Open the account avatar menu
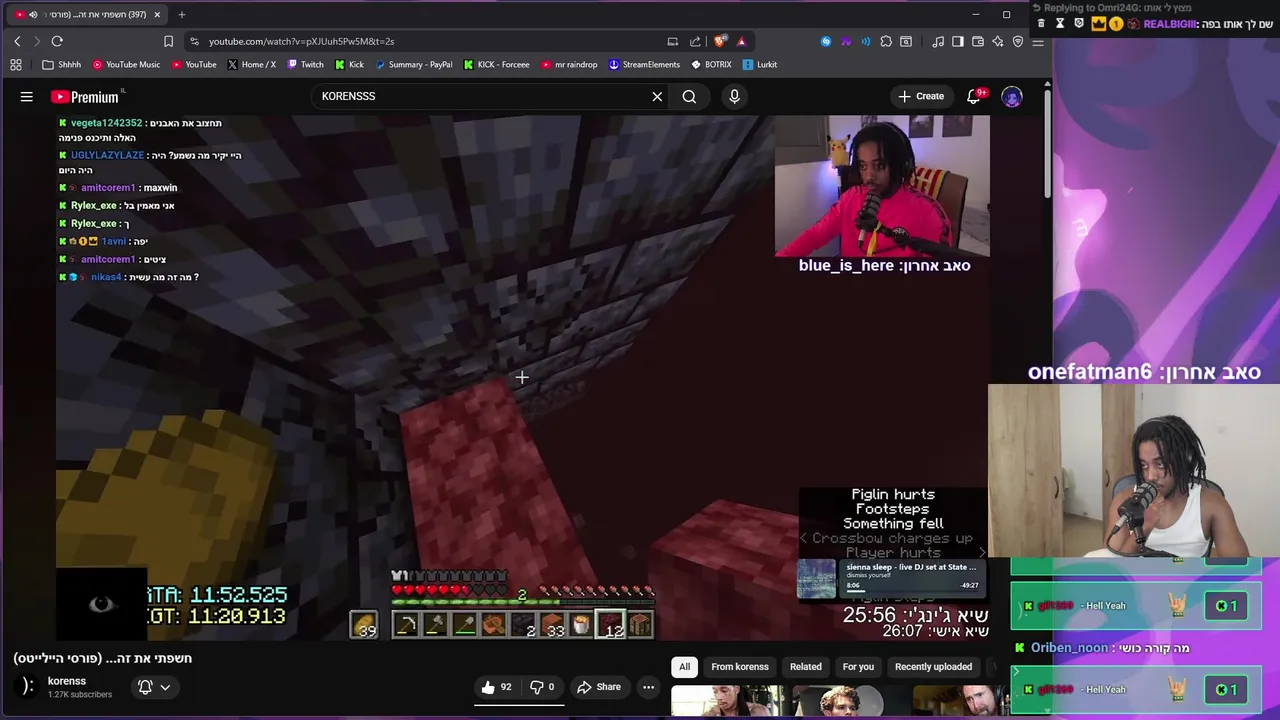Image resolution: width=1280 pixels, height=720 pixels. (x=1012, y=97)
